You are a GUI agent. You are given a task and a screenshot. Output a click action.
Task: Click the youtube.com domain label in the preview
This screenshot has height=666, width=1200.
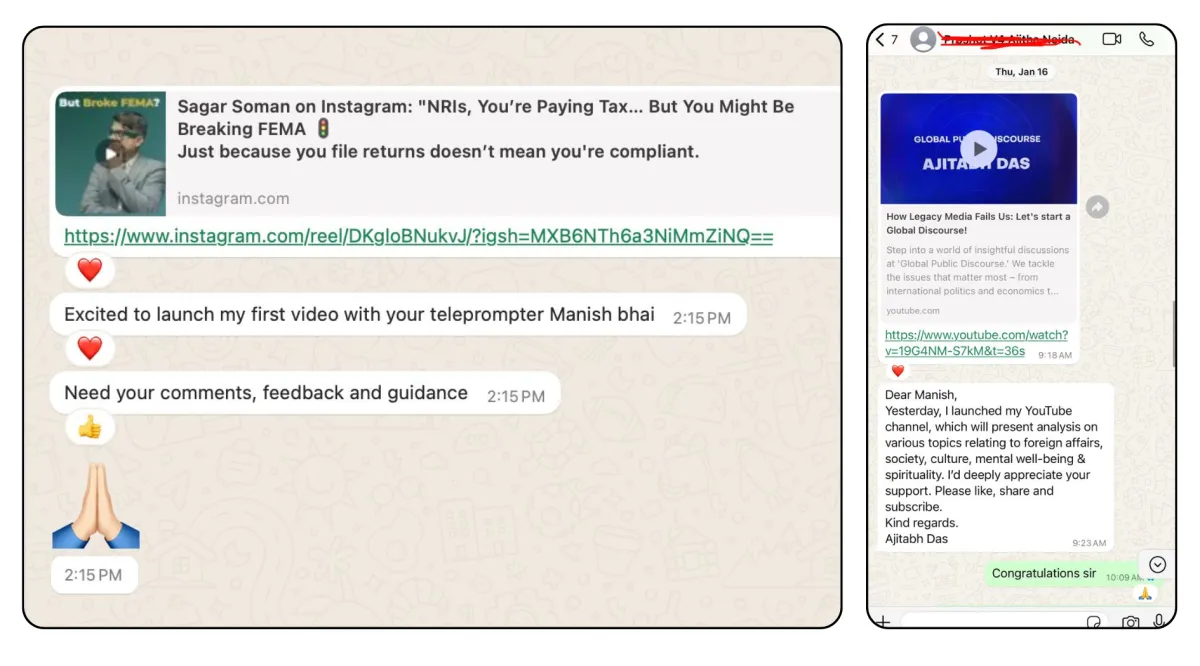(x=912, y=311)
